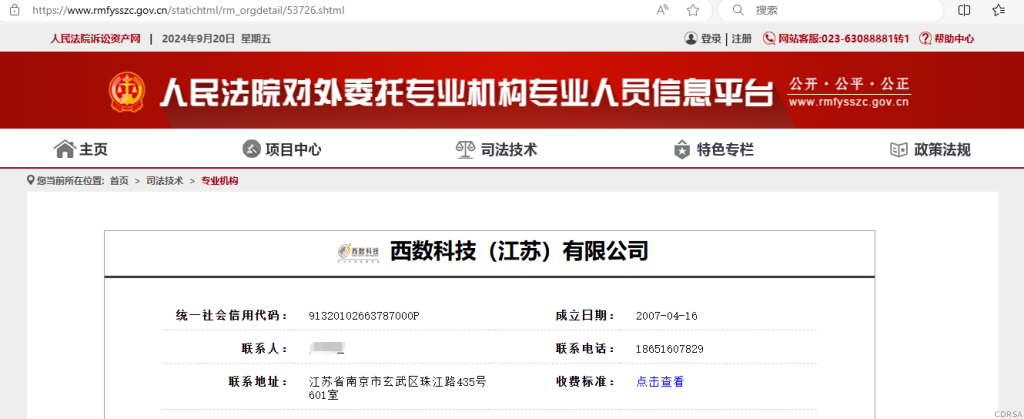1024x419 pixels.
Task: Go to 司法技术 in the breadcrumb
Action: click(165, 181)
